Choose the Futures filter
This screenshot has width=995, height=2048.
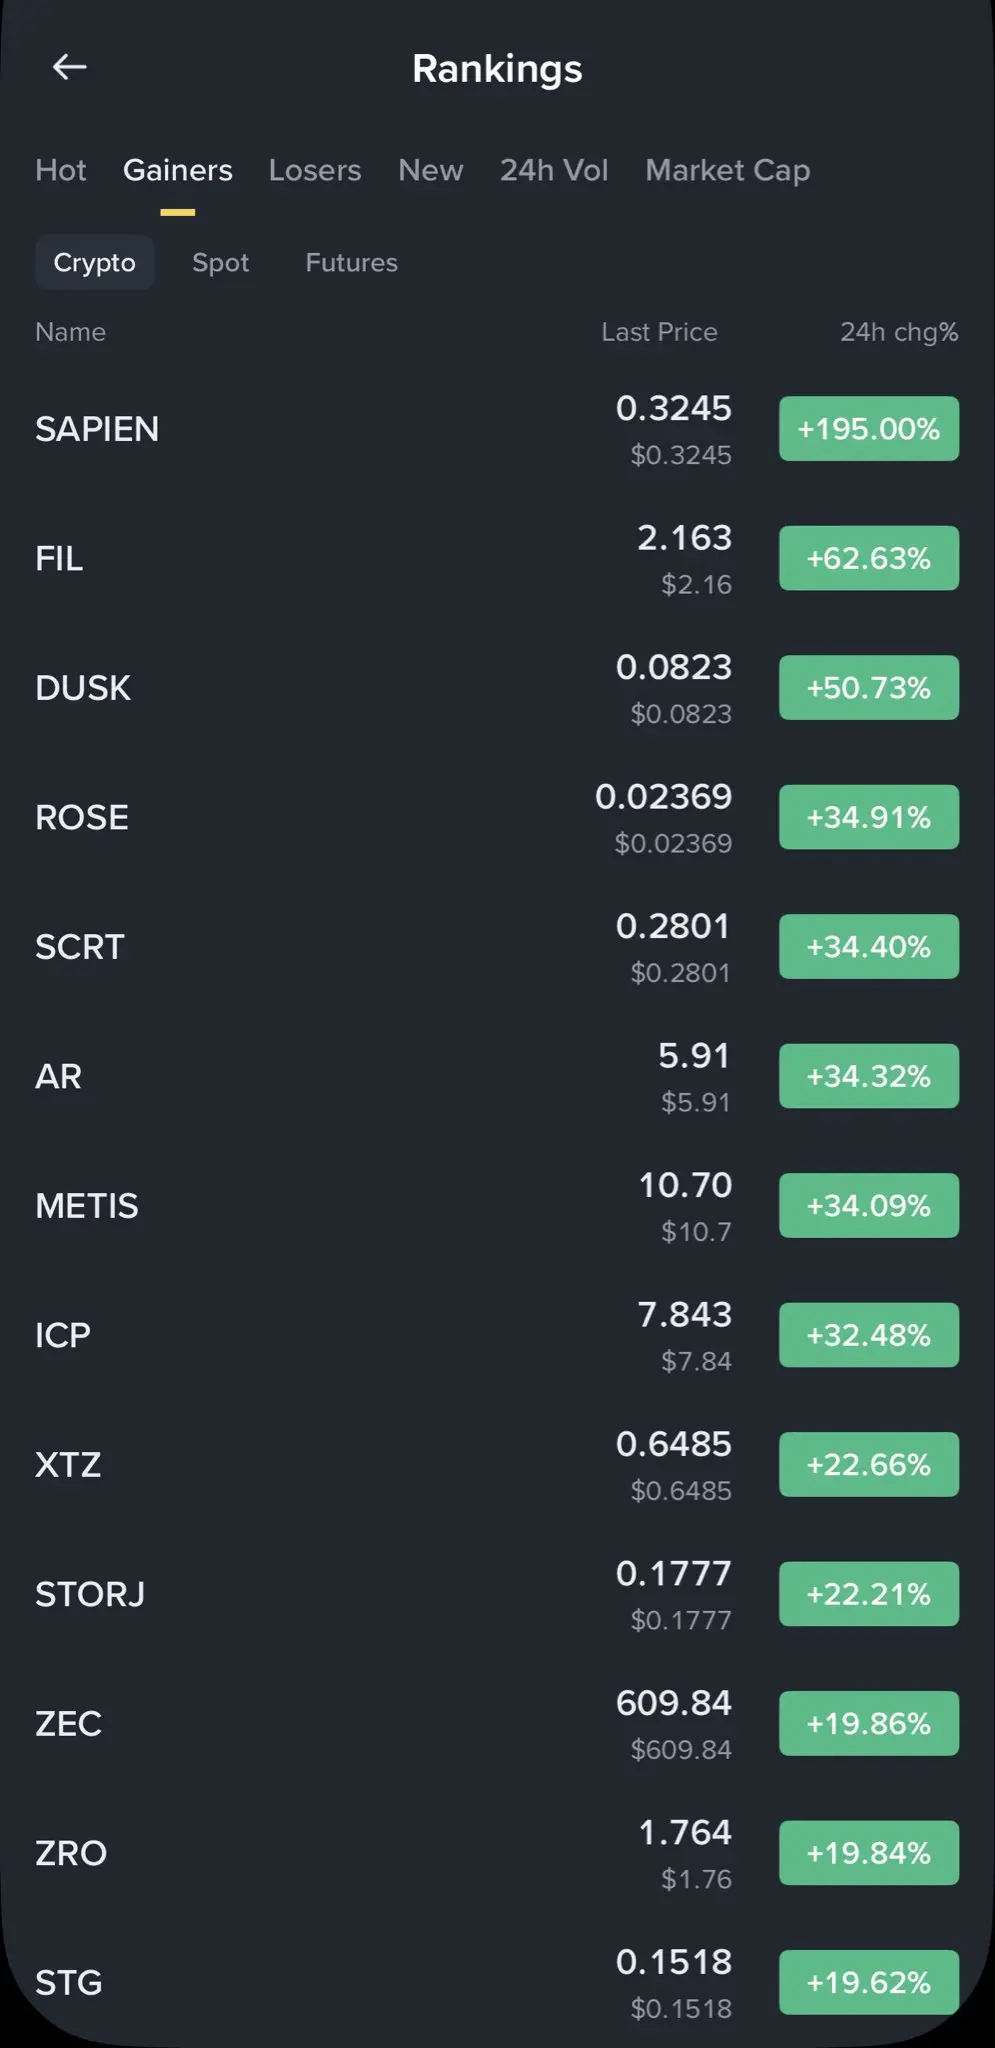(x=351, y=262)
